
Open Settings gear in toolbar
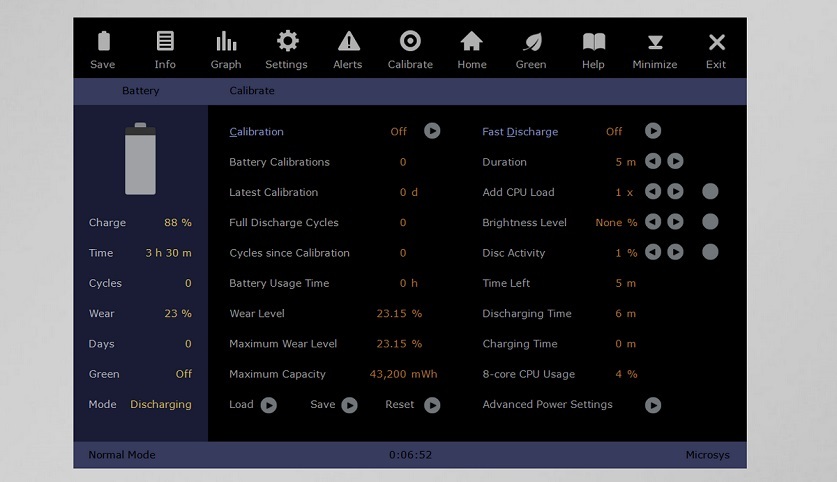(x=287, y=41)
